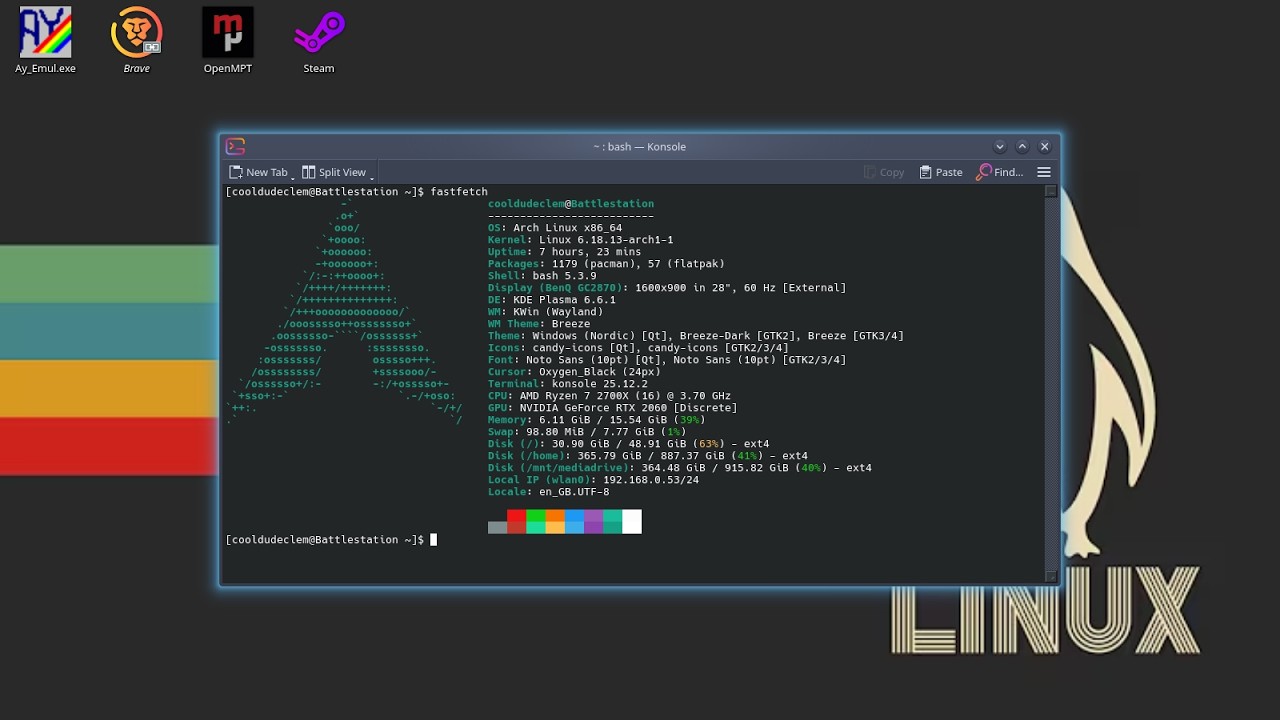The image size is (1280, 720).
Task: Expand the Split View dropdown arrow
Action: coord(372,175)
